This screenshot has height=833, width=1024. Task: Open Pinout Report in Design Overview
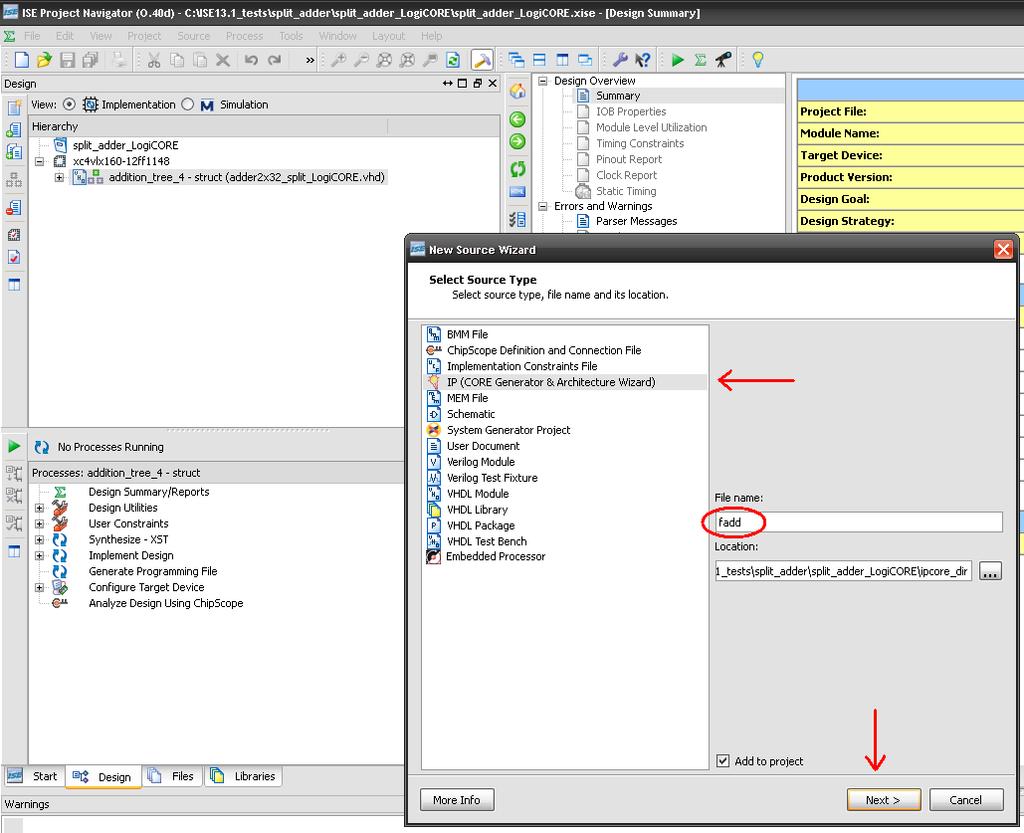click(629, 159)
